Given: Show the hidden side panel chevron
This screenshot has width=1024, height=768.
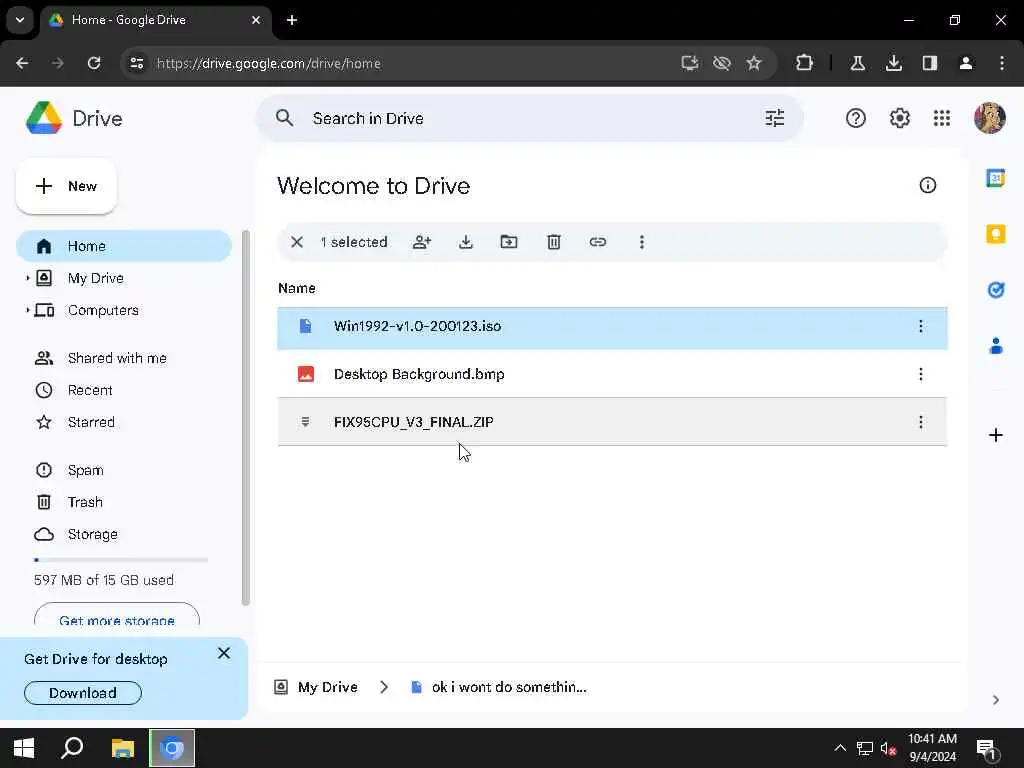Looking at the screenshot, I should pyautogui.click(x=995, y=700).
